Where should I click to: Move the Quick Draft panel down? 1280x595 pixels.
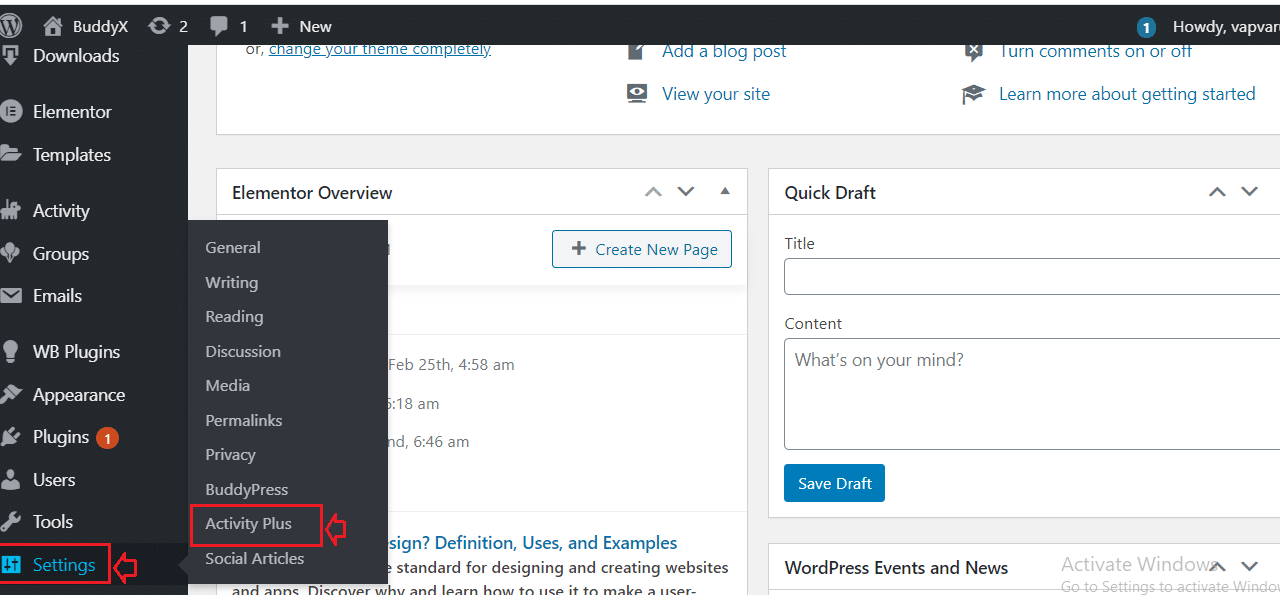tap(1249, 191)
